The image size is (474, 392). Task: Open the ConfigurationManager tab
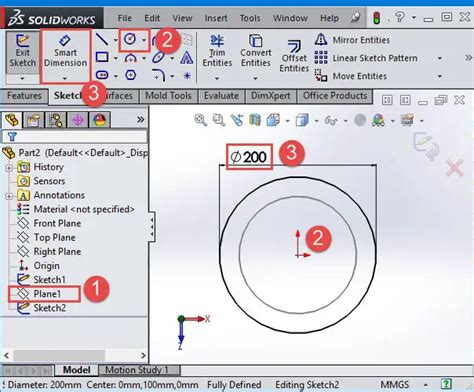click(55, 120)
